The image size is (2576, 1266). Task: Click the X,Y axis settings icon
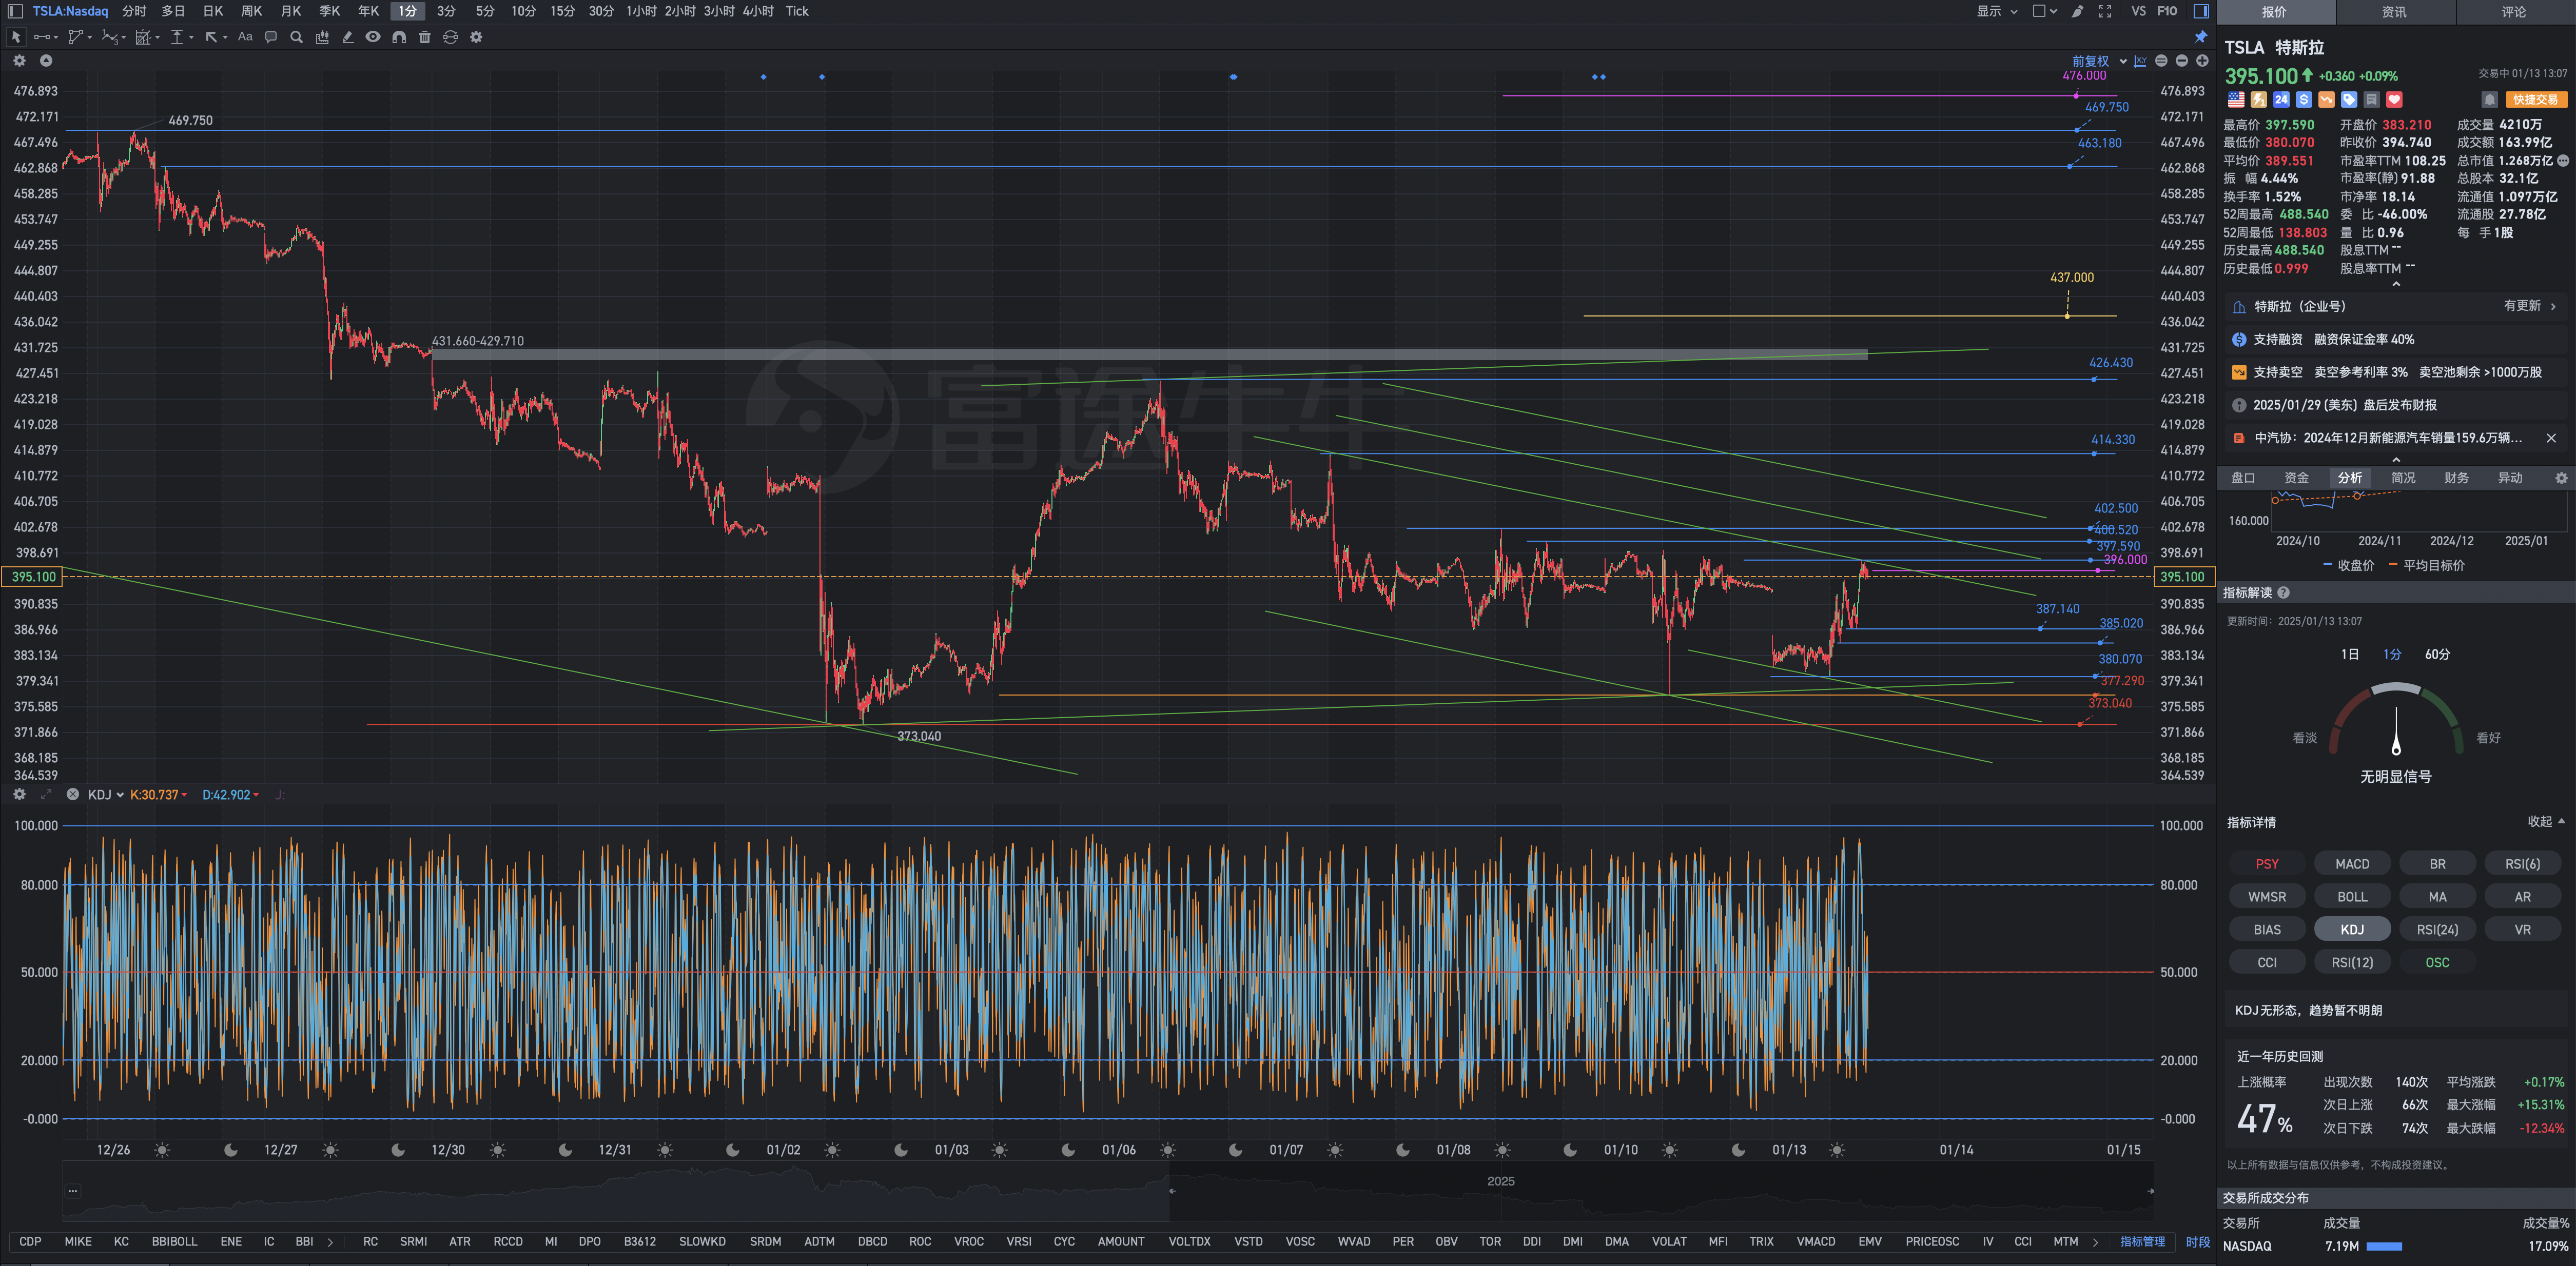(x=2140, y=61)
